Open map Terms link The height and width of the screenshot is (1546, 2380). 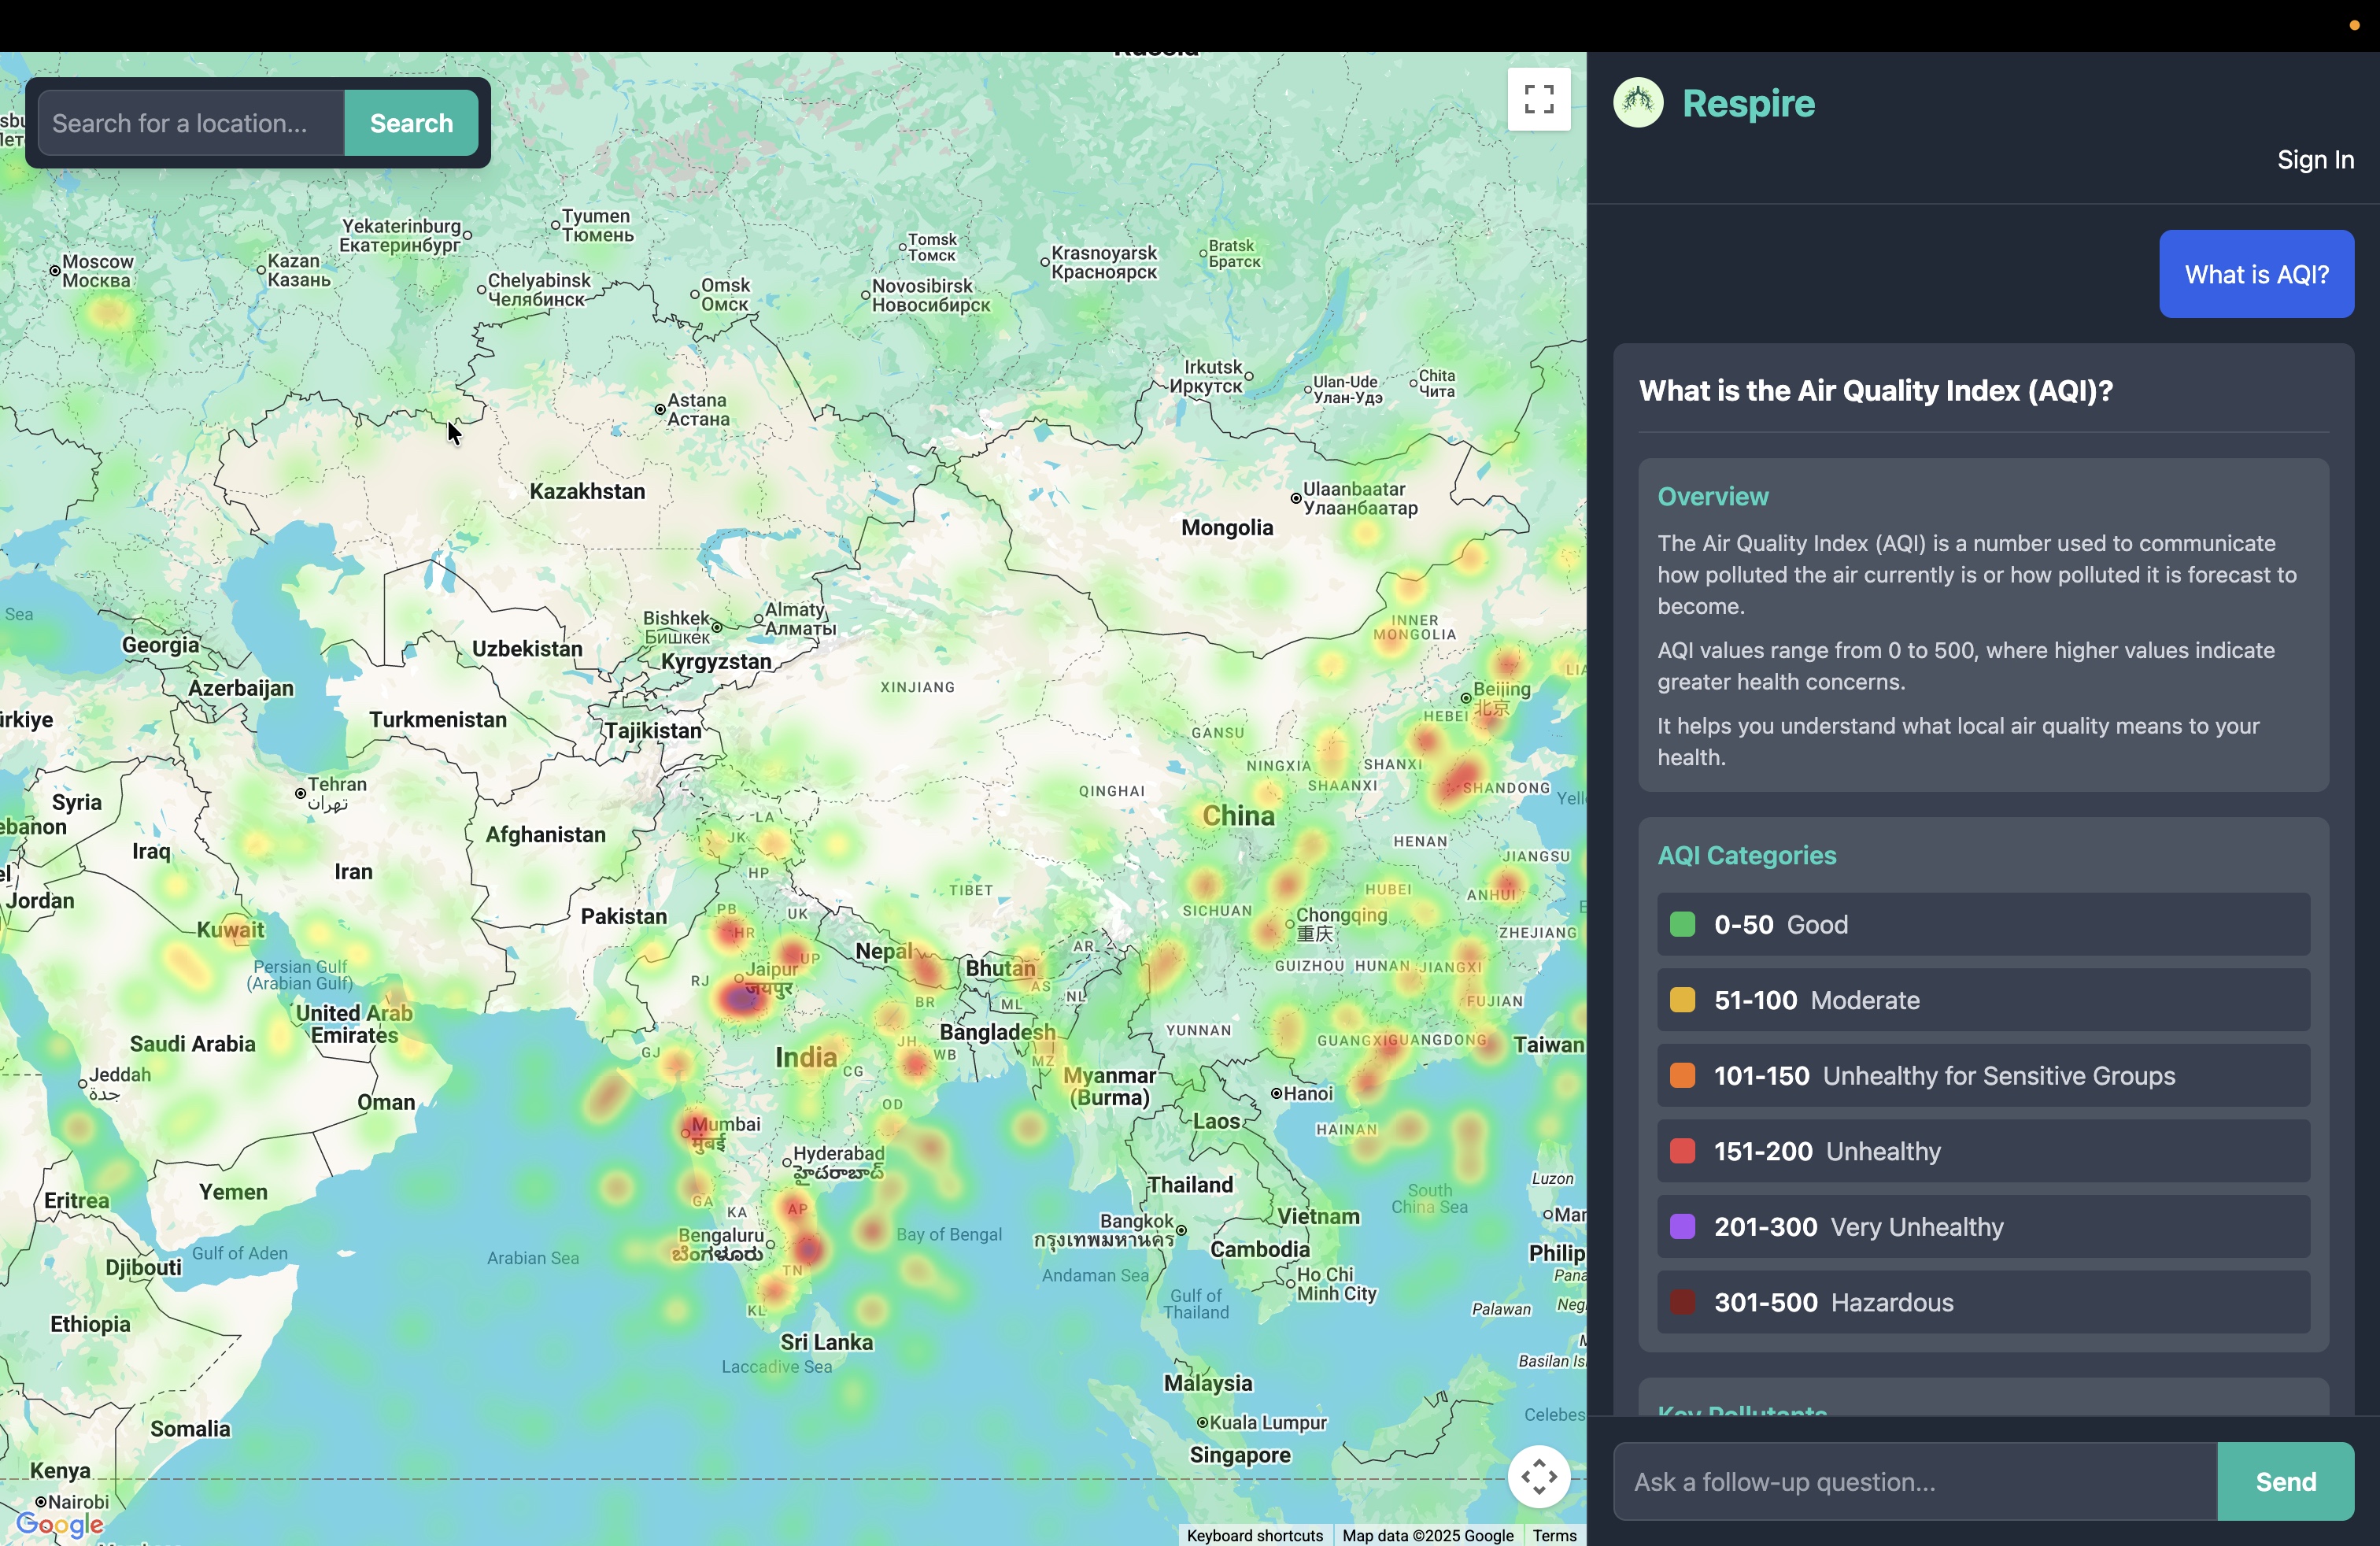point(1554,1535)
